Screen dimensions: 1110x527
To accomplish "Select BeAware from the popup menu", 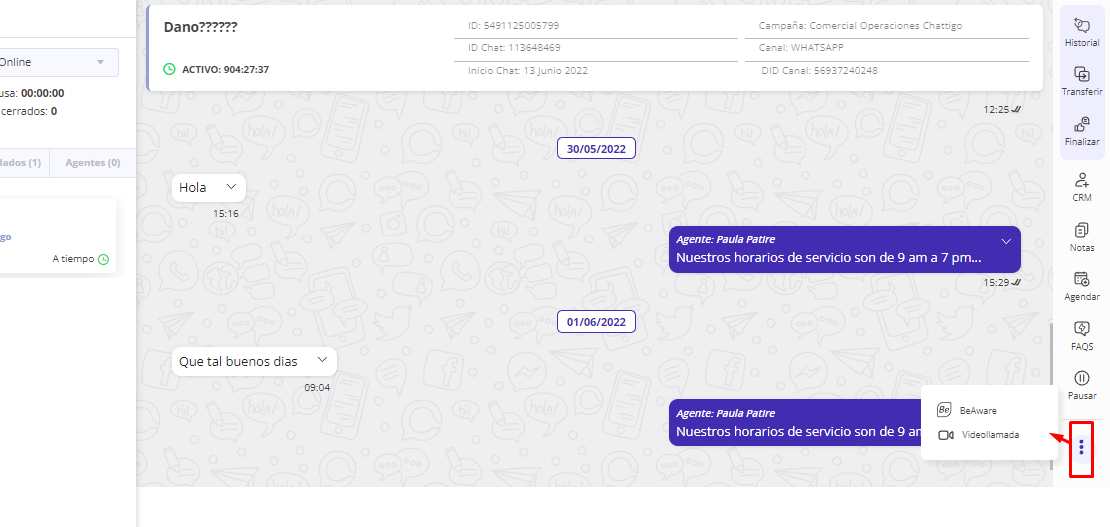I will point(977,410).
